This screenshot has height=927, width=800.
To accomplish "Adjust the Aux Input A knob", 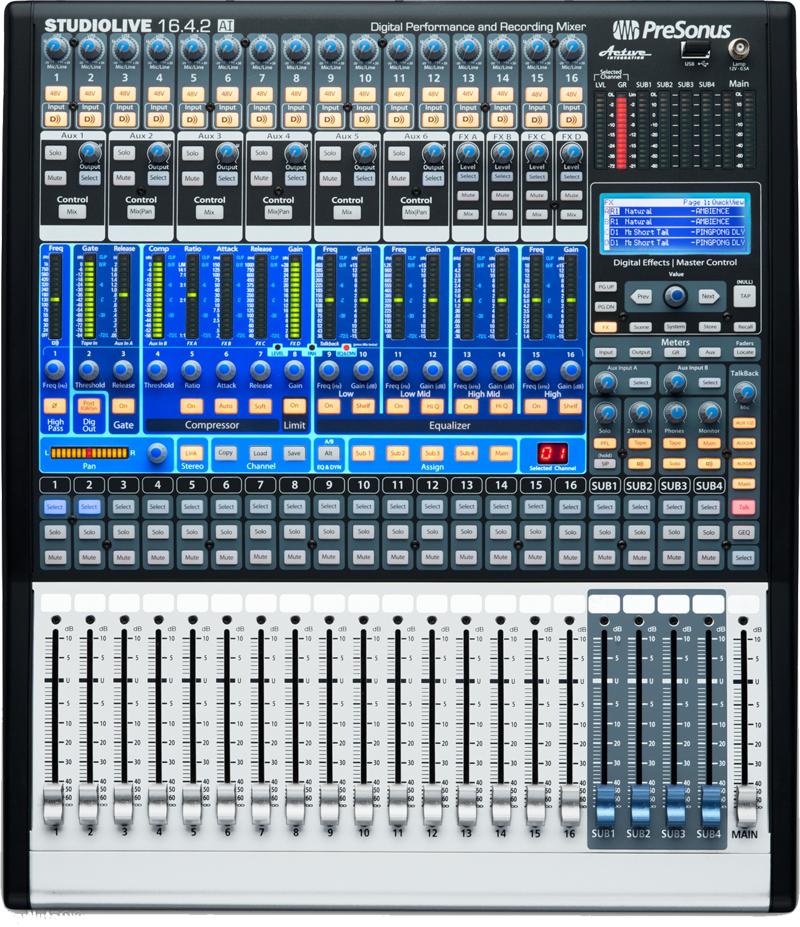I will (x=605, y=383).
